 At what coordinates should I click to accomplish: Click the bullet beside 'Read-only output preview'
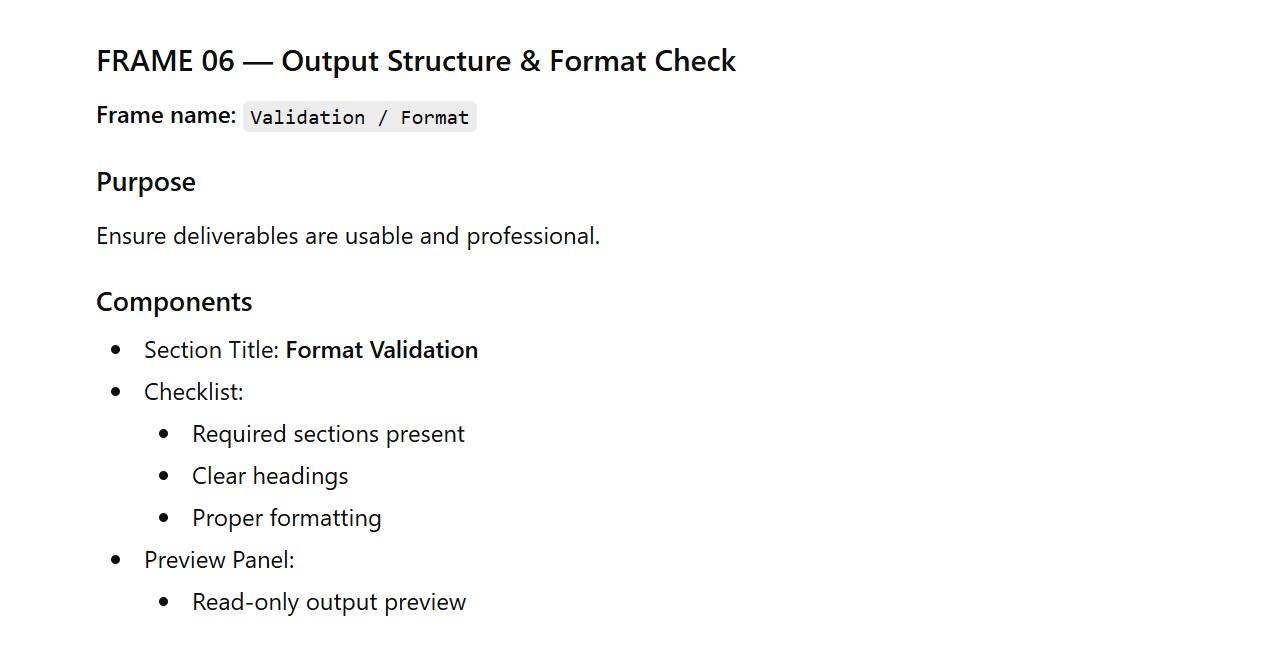(x=165, y=602)
